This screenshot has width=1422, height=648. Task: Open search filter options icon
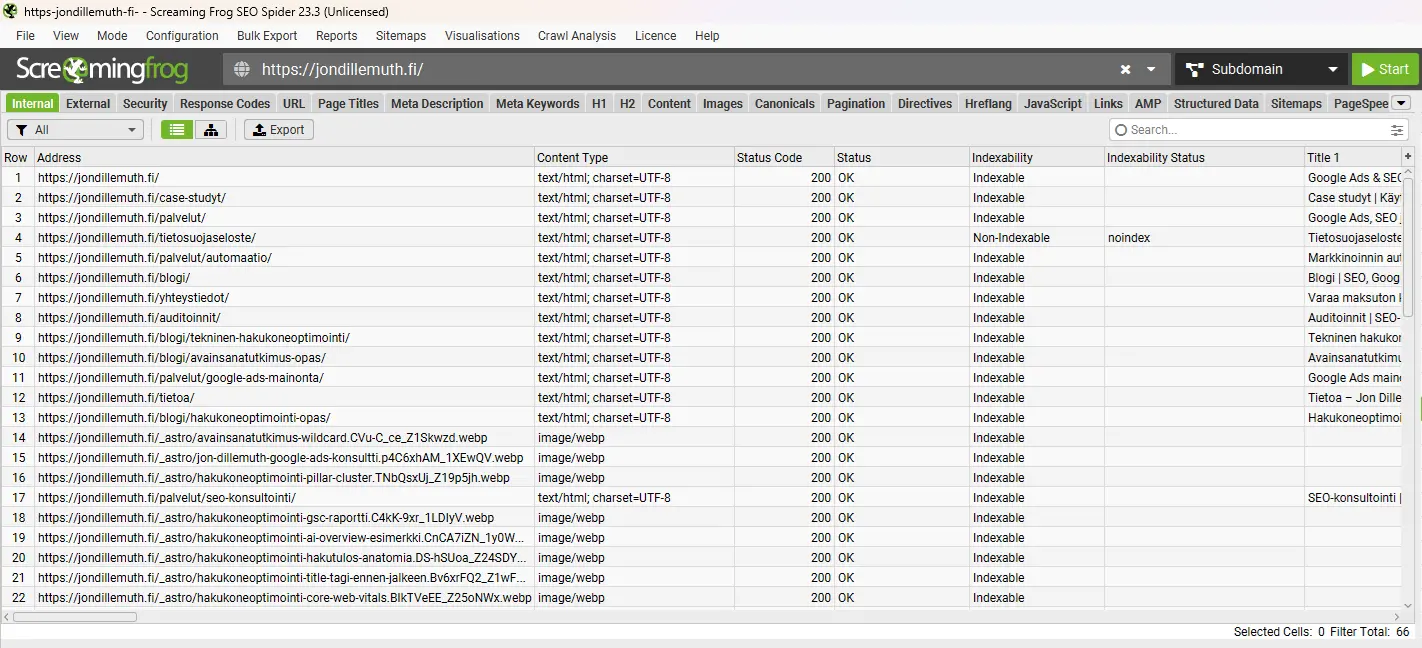pyautogui.click(x=1396, y=130)
